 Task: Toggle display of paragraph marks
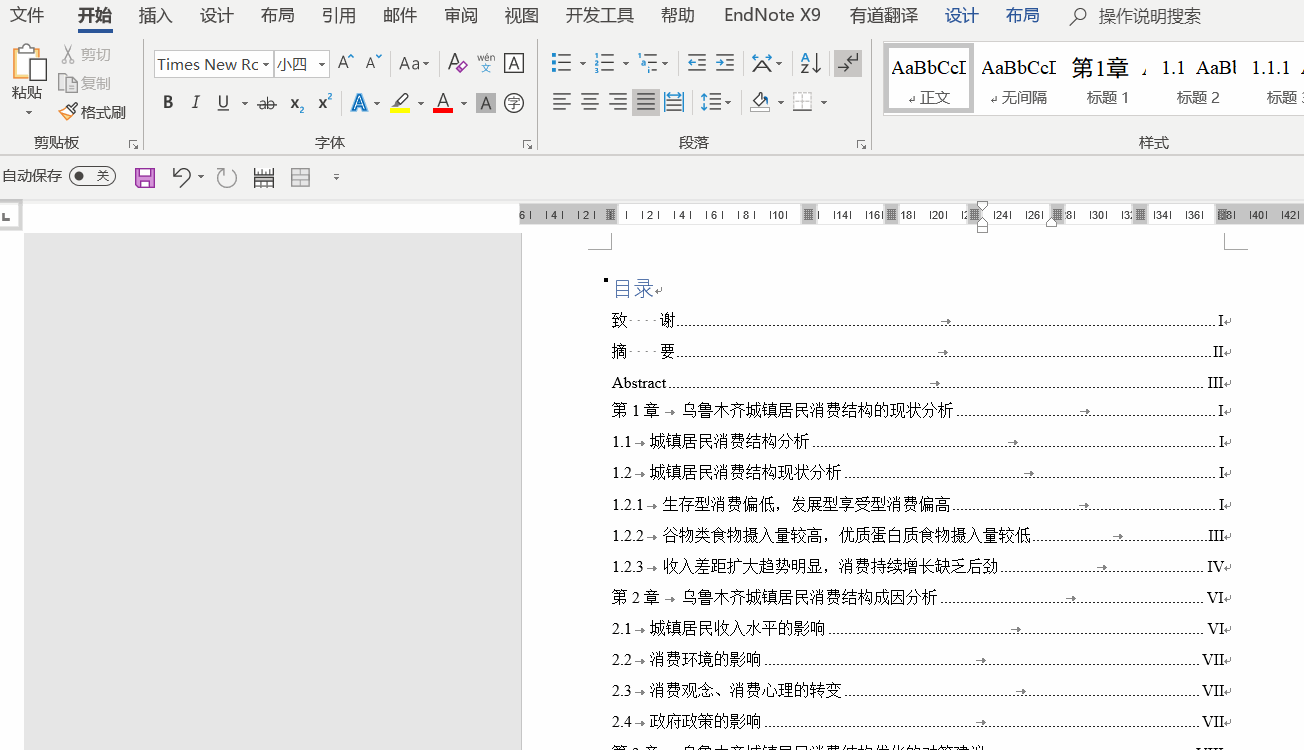click(848, 63)
